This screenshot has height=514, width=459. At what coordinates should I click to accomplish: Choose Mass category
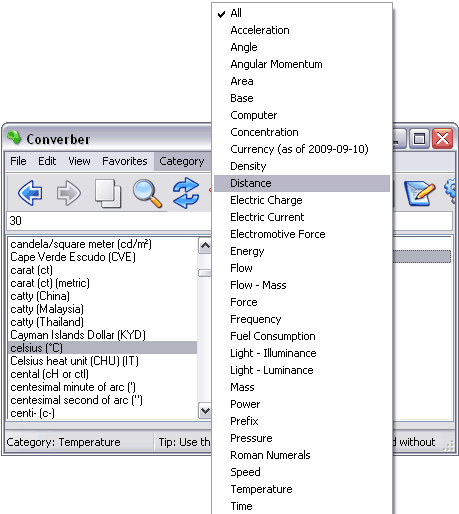click(x=302, y=387)
